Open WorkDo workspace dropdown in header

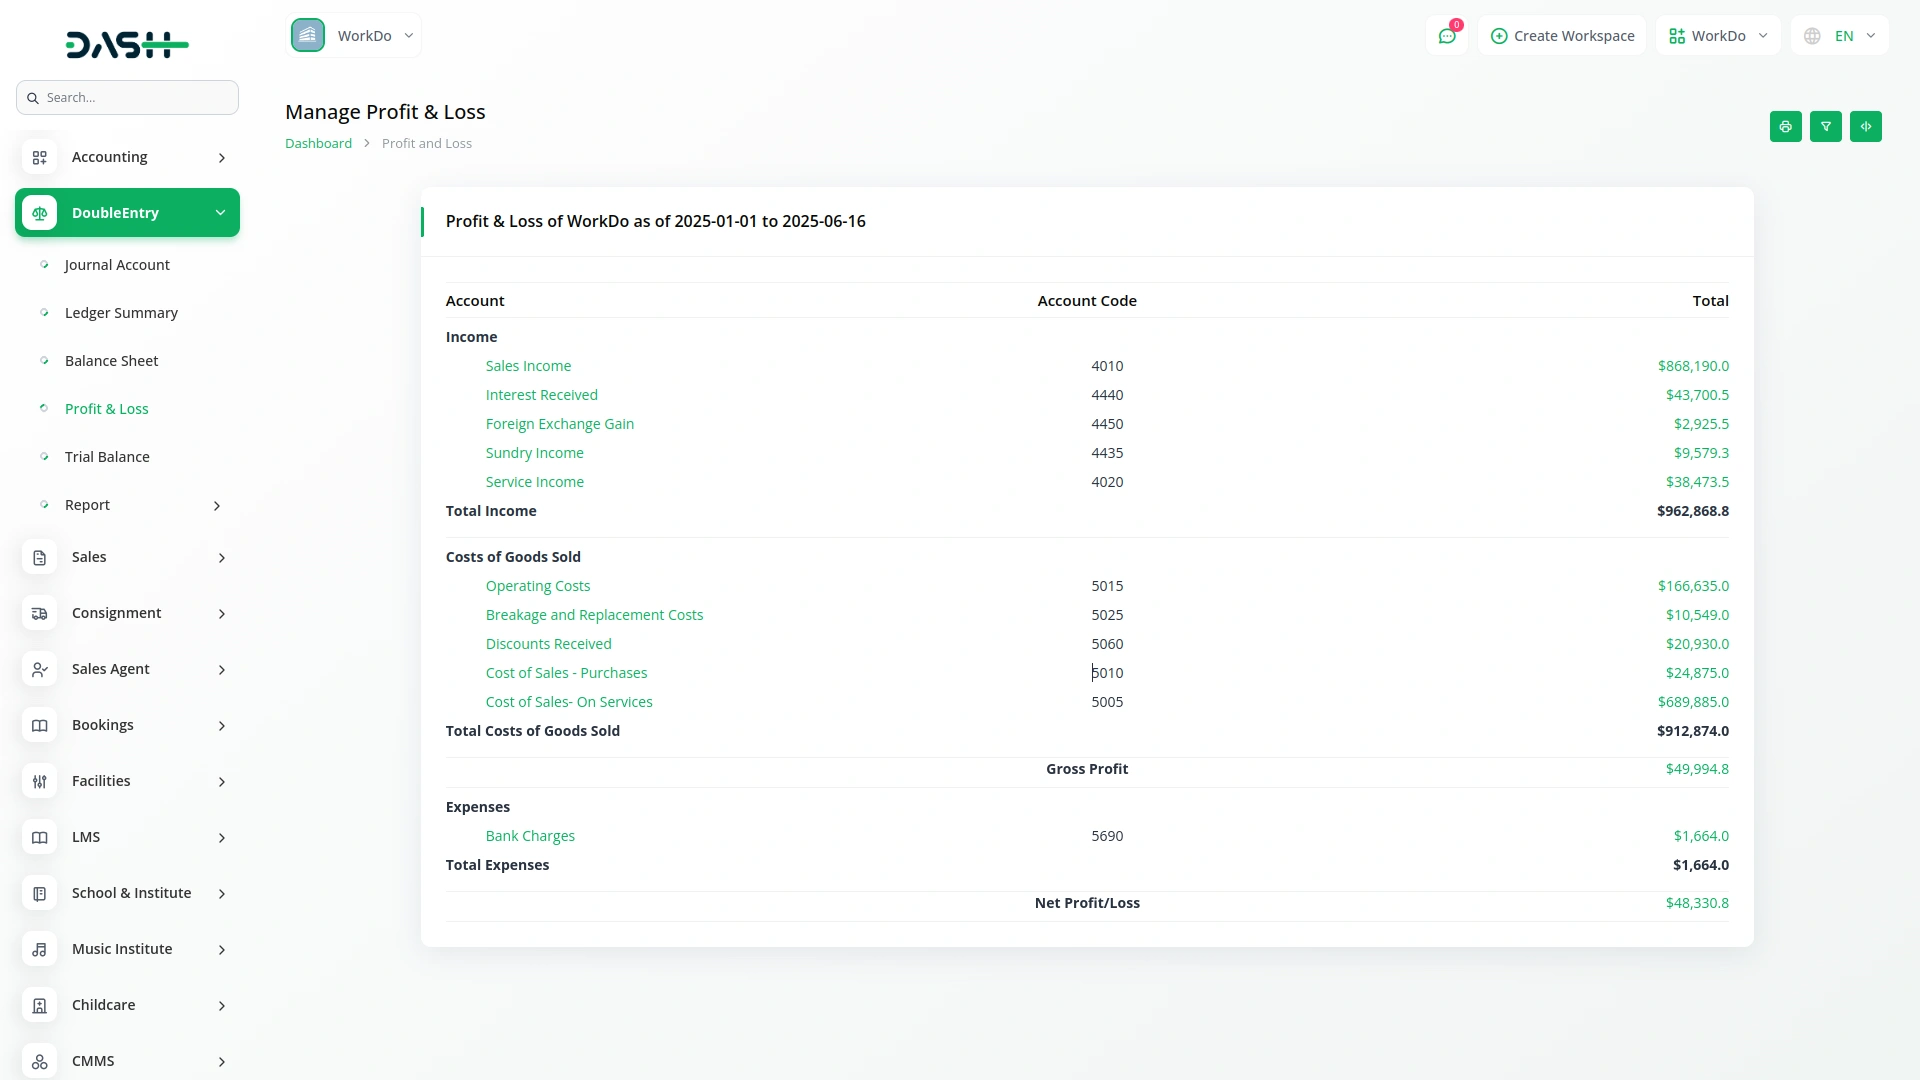coord(1717,36)
